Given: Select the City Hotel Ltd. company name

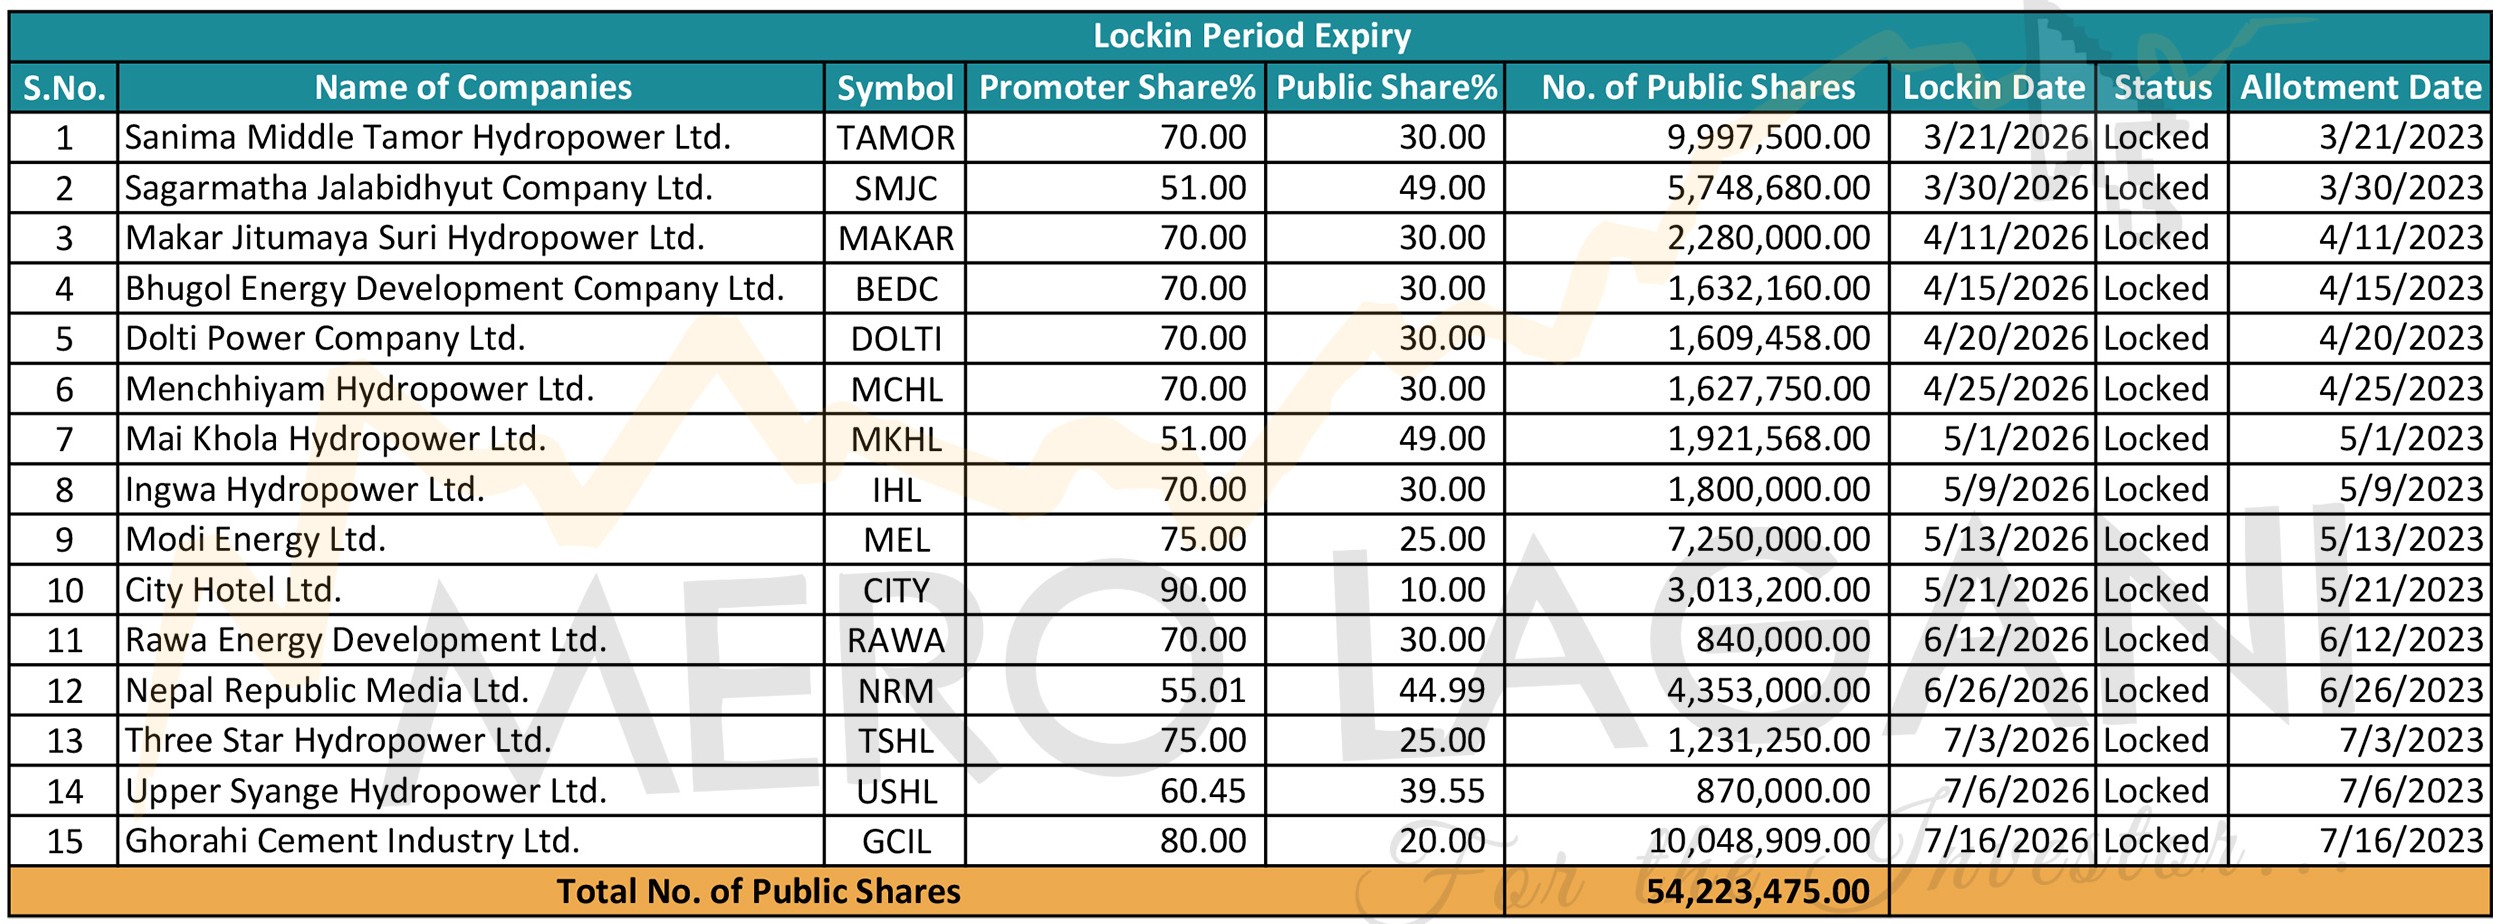Looking at the screenshot, I should 233,590.
